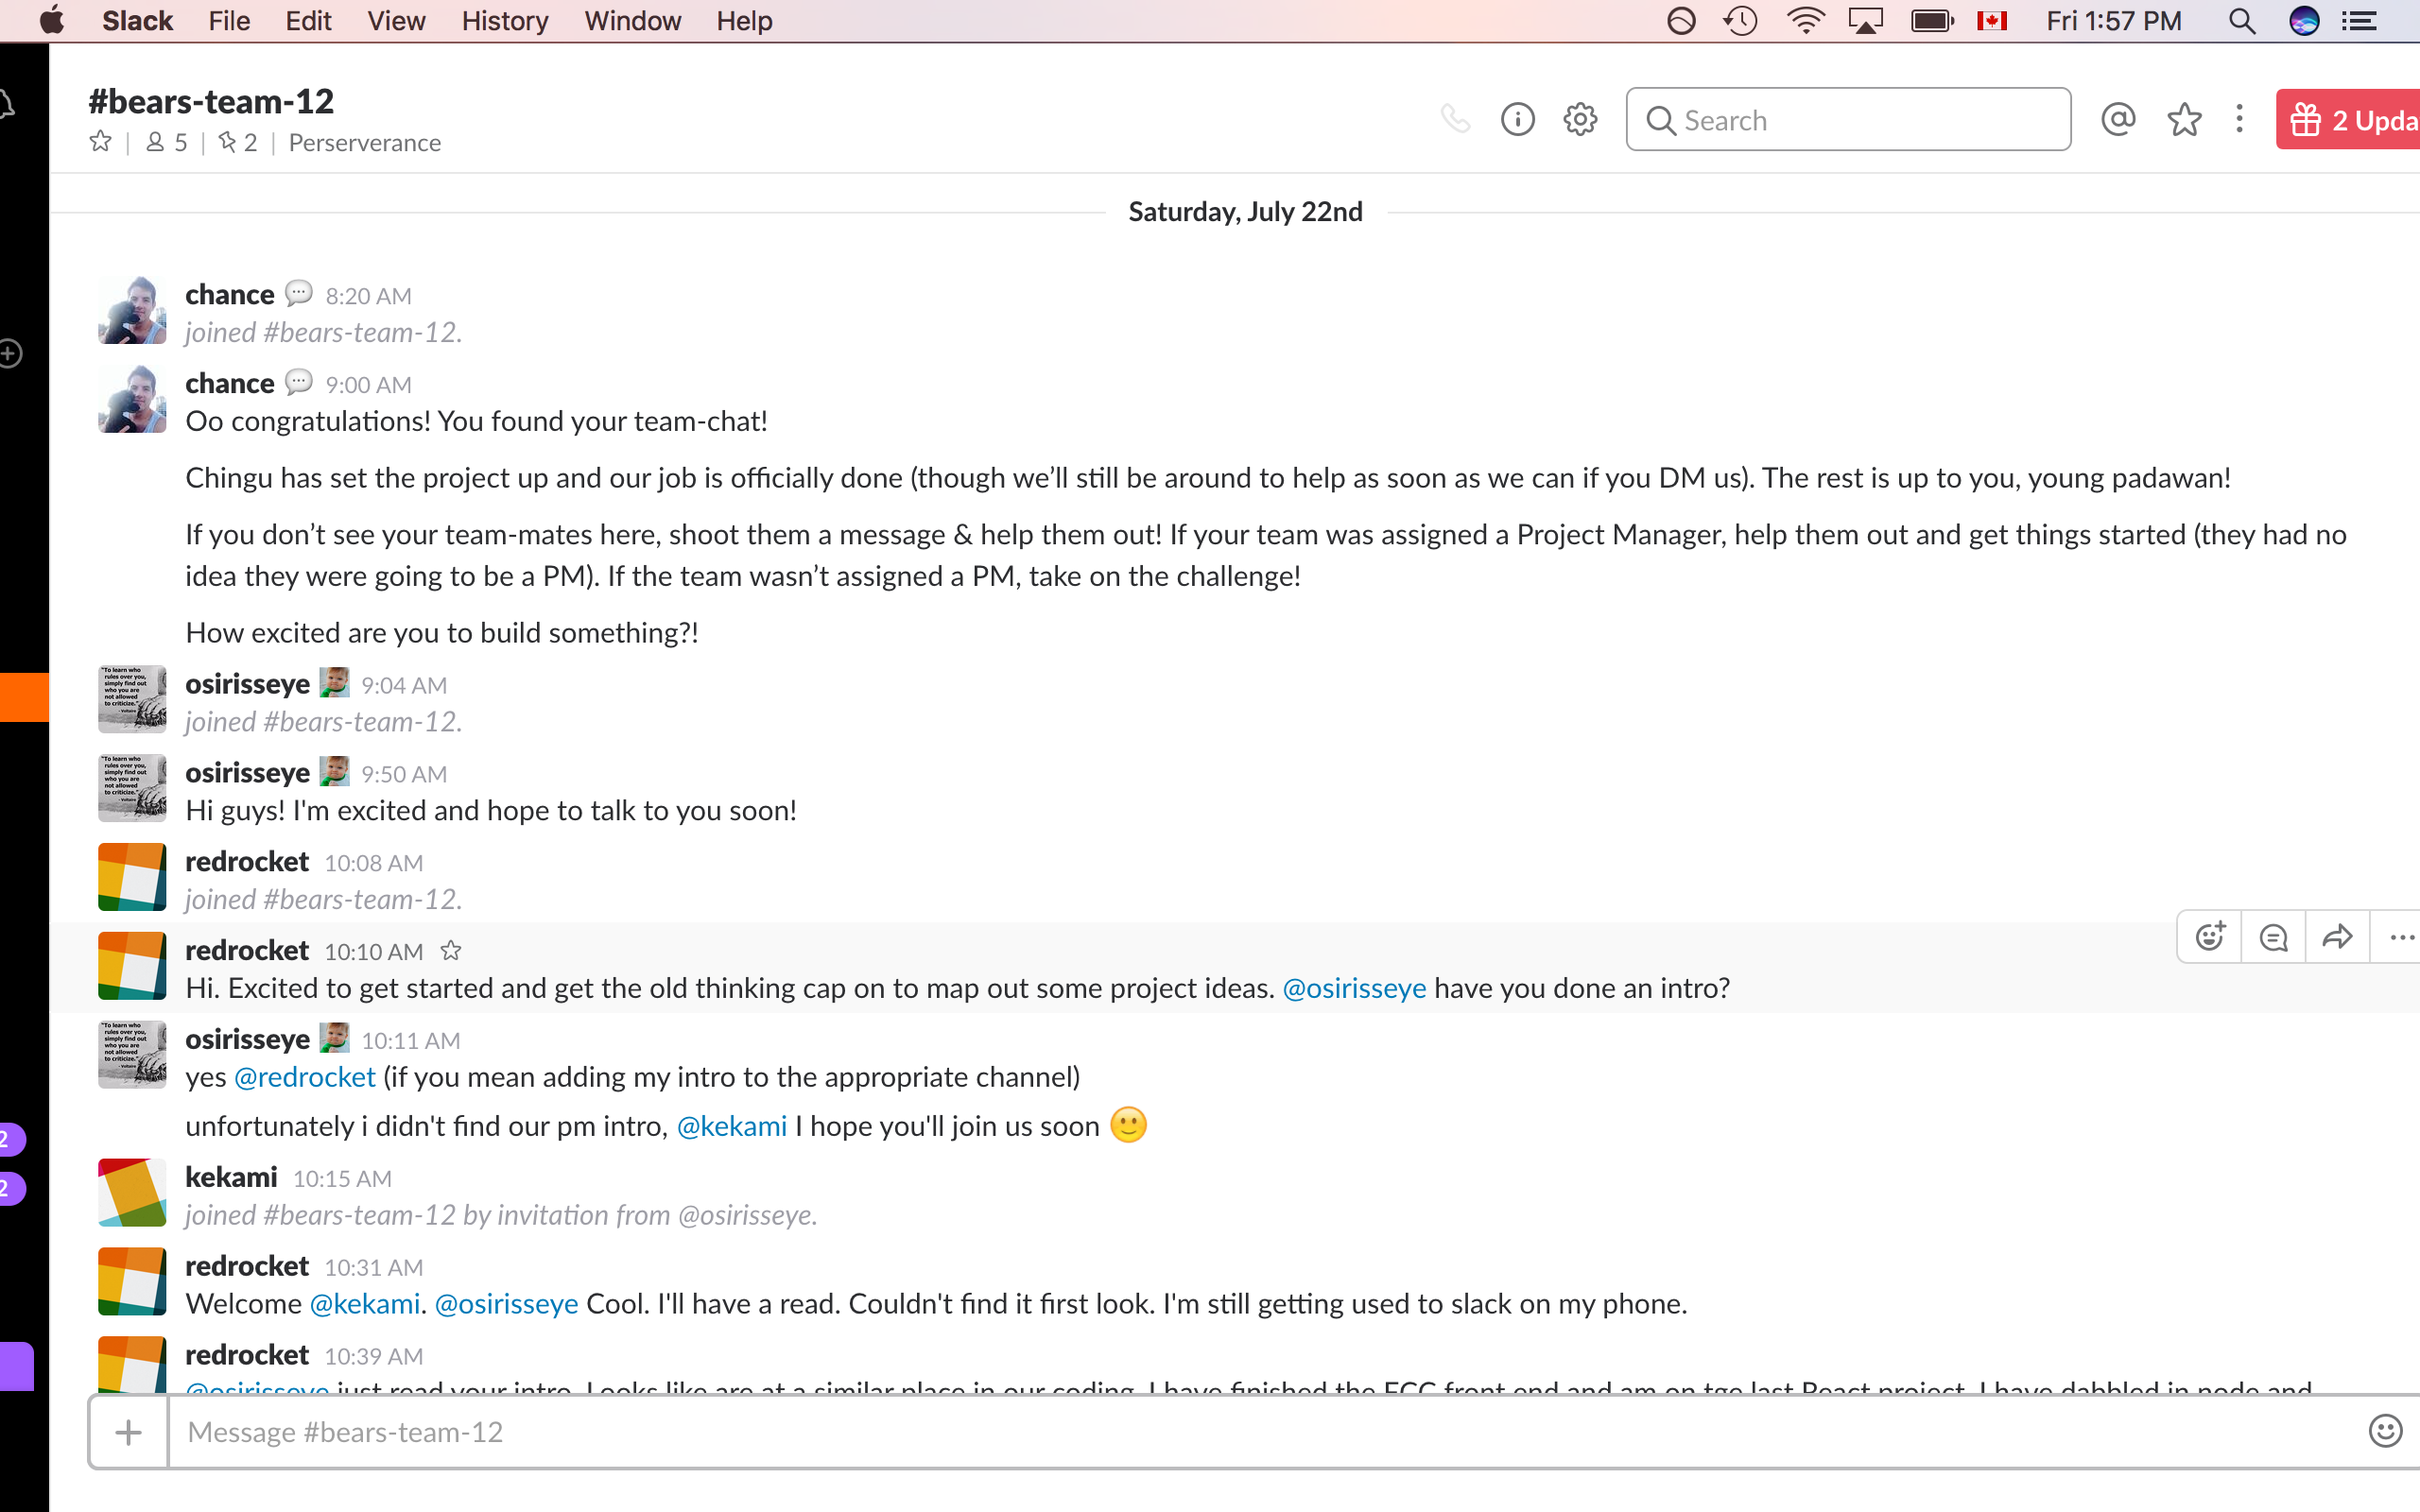Expand the vertical ellipsis header menu

pos(2239,120)
